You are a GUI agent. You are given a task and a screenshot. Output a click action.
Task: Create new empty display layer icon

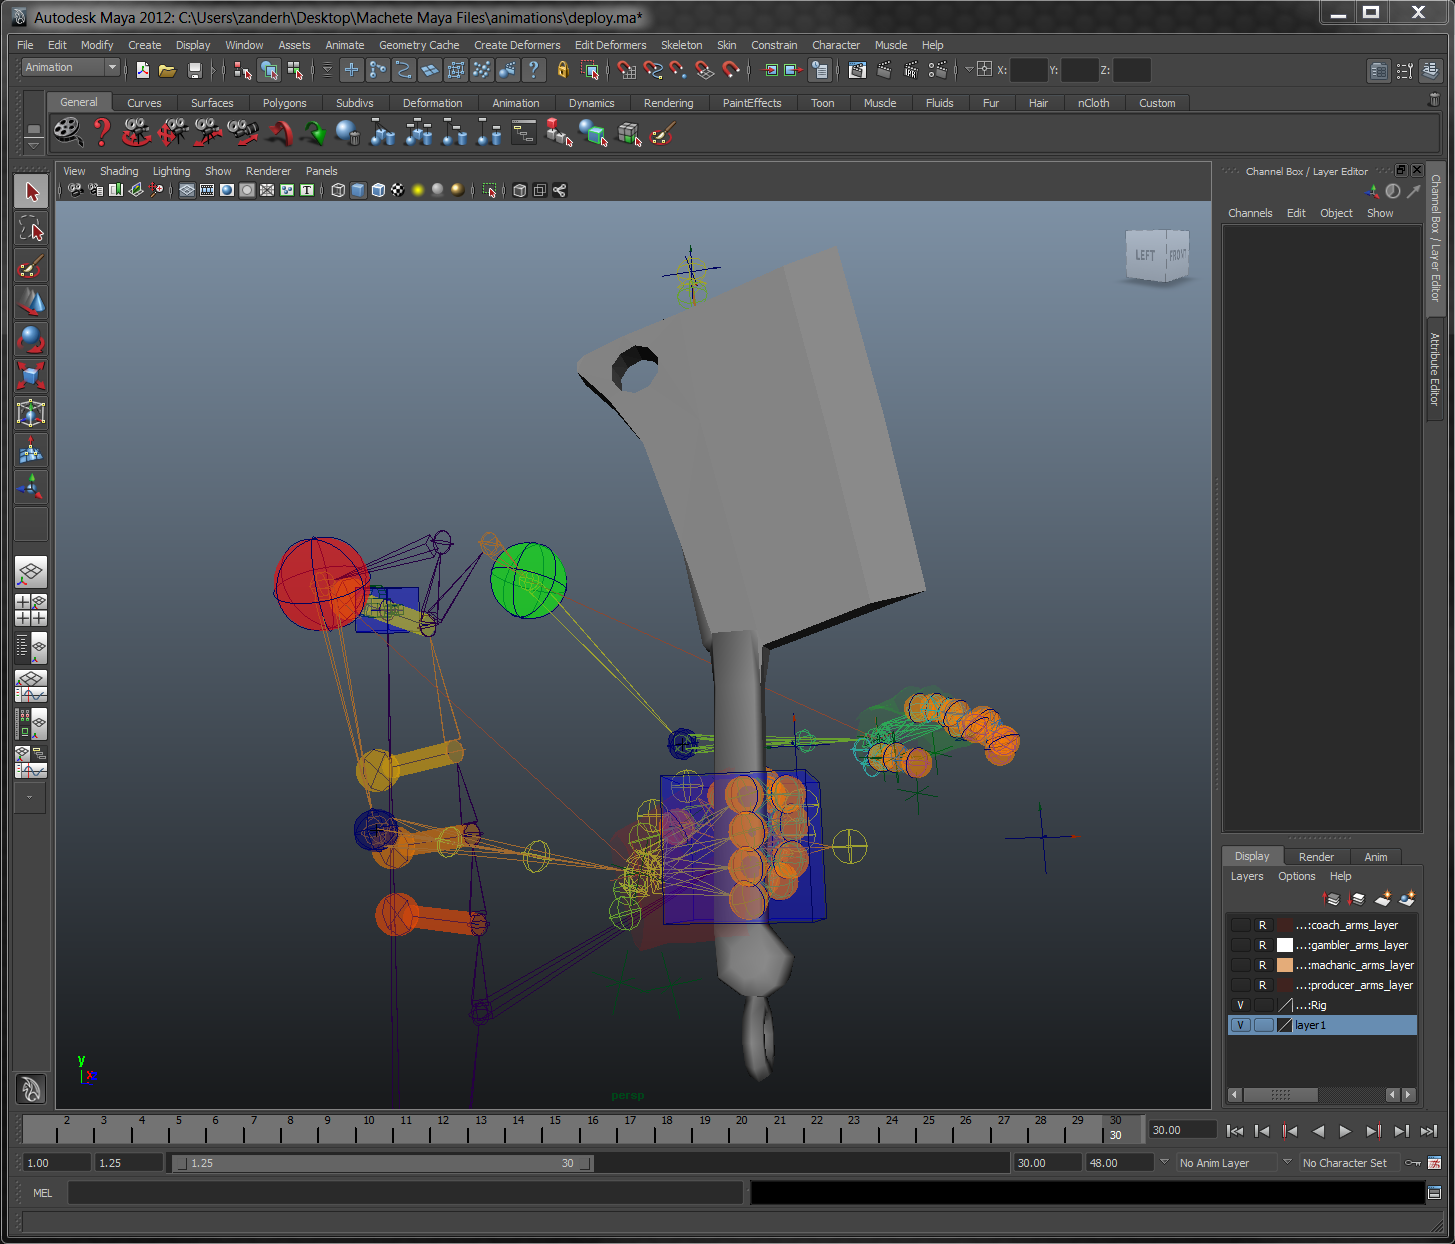(x=1383, y=899)
